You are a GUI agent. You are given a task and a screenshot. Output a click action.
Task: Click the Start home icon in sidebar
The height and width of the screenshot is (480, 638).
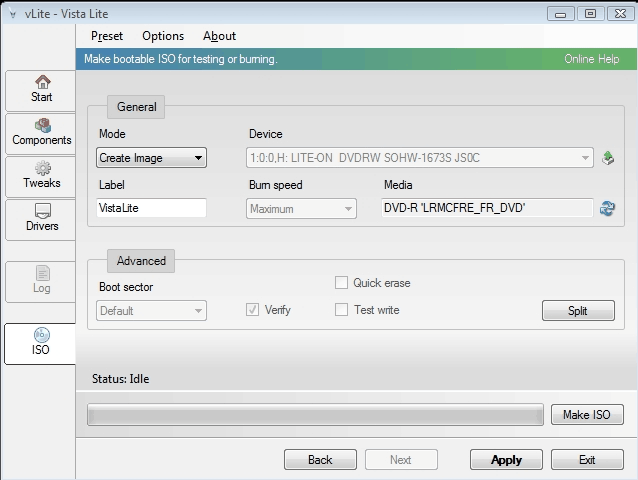(42, 82)
